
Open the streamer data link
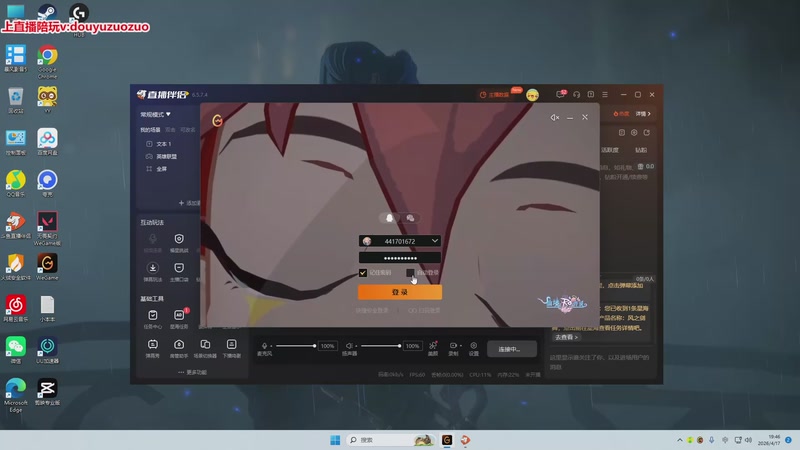pyautogui.click(x=494, y=94)
